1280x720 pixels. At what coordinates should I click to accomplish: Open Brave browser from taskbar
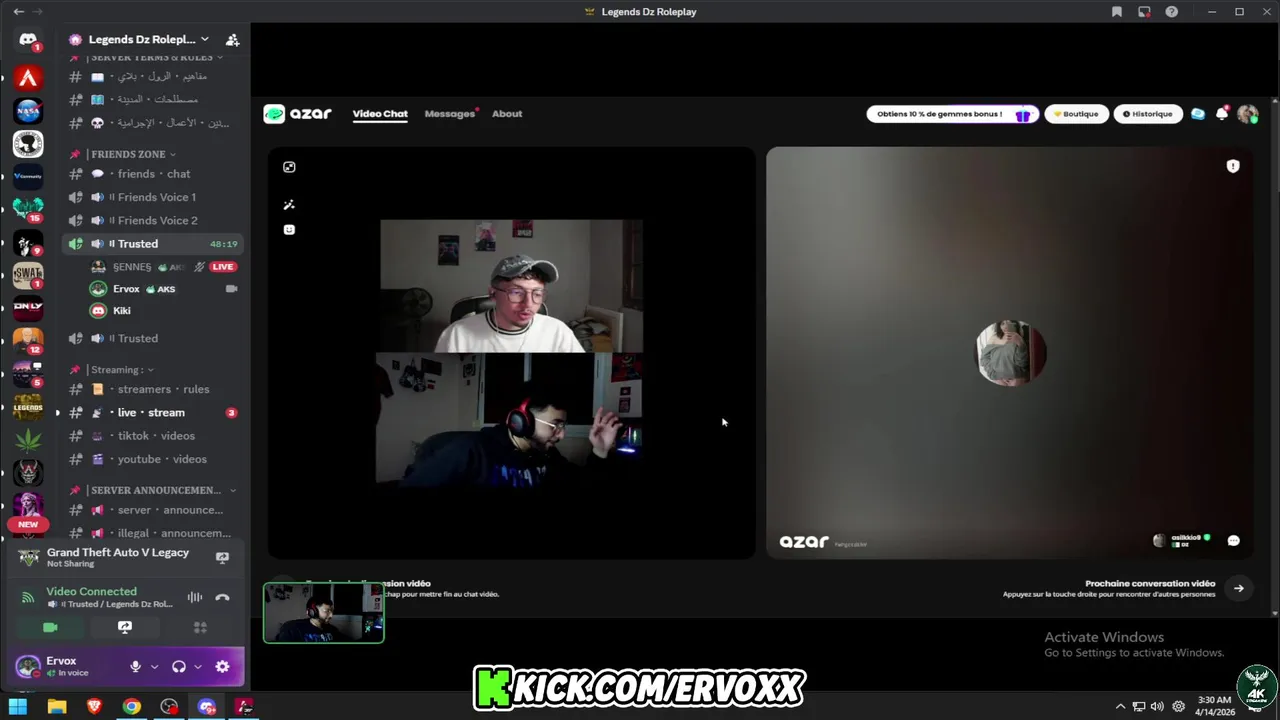[94, 707]
